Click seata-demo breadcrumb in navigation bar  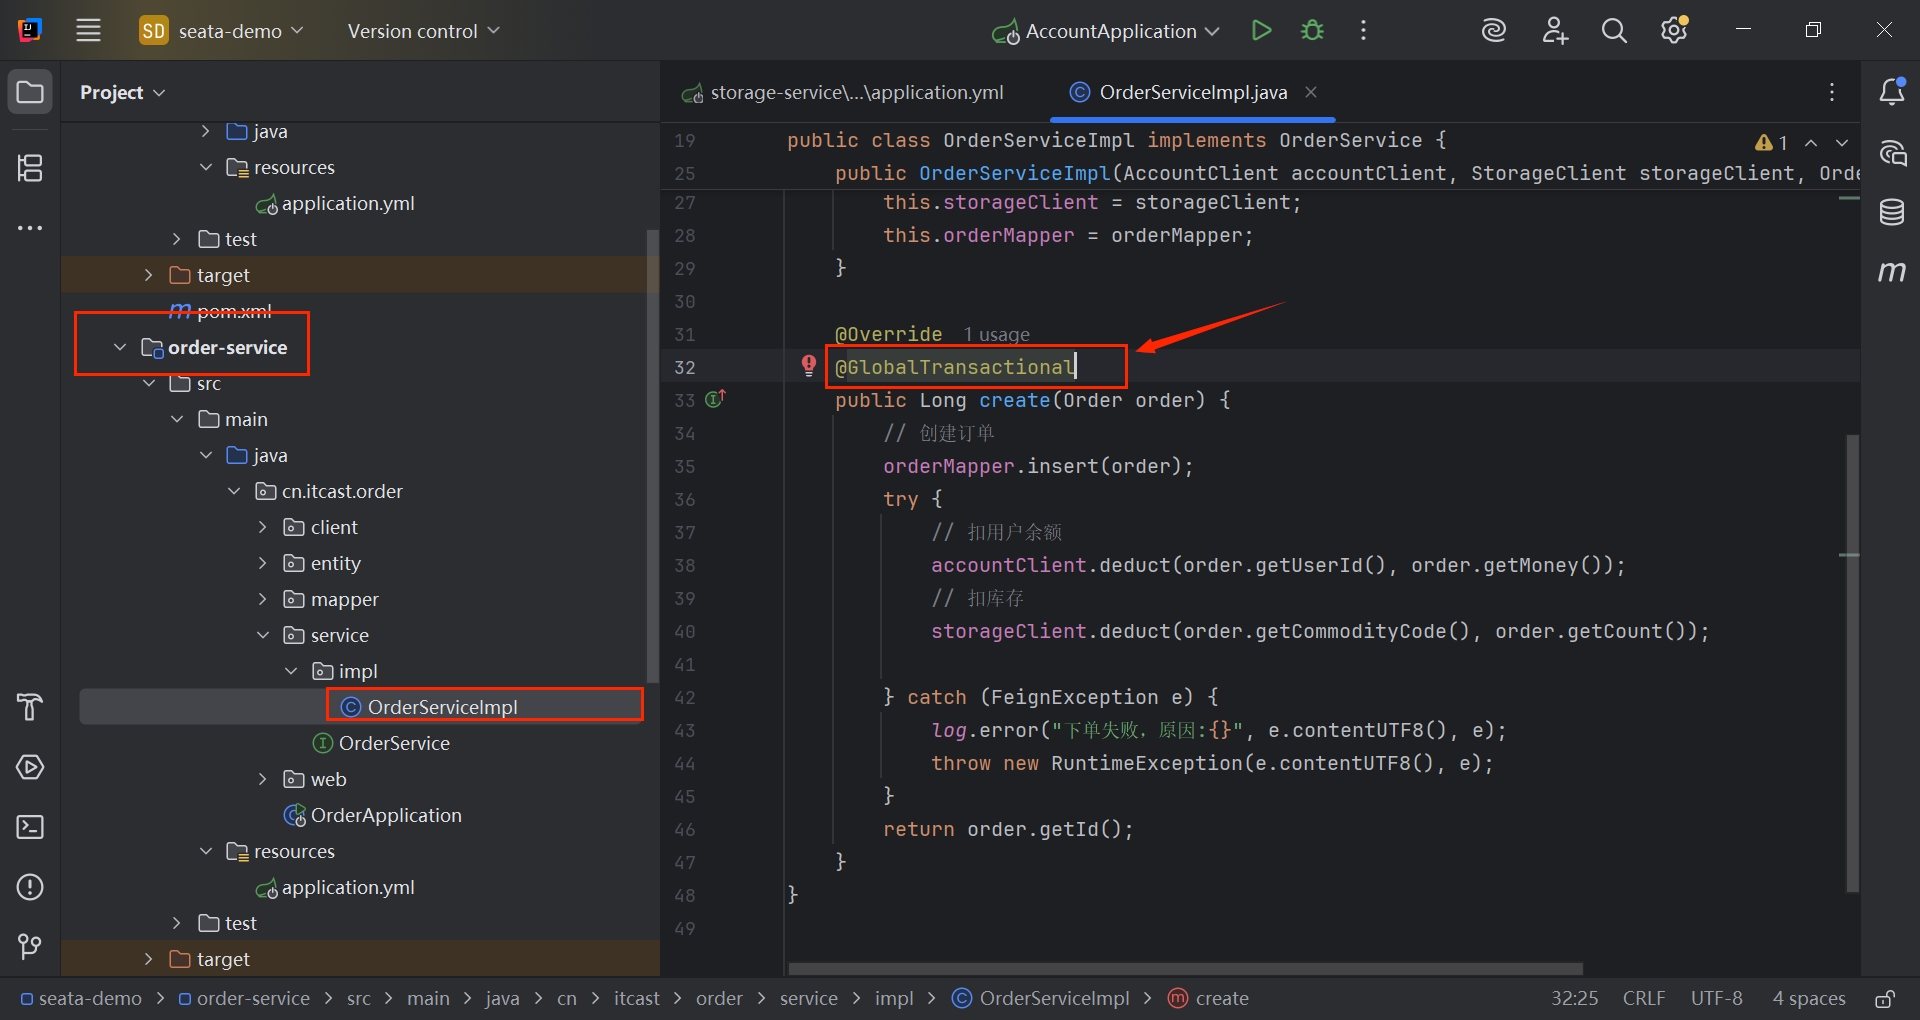coord(82,998)
